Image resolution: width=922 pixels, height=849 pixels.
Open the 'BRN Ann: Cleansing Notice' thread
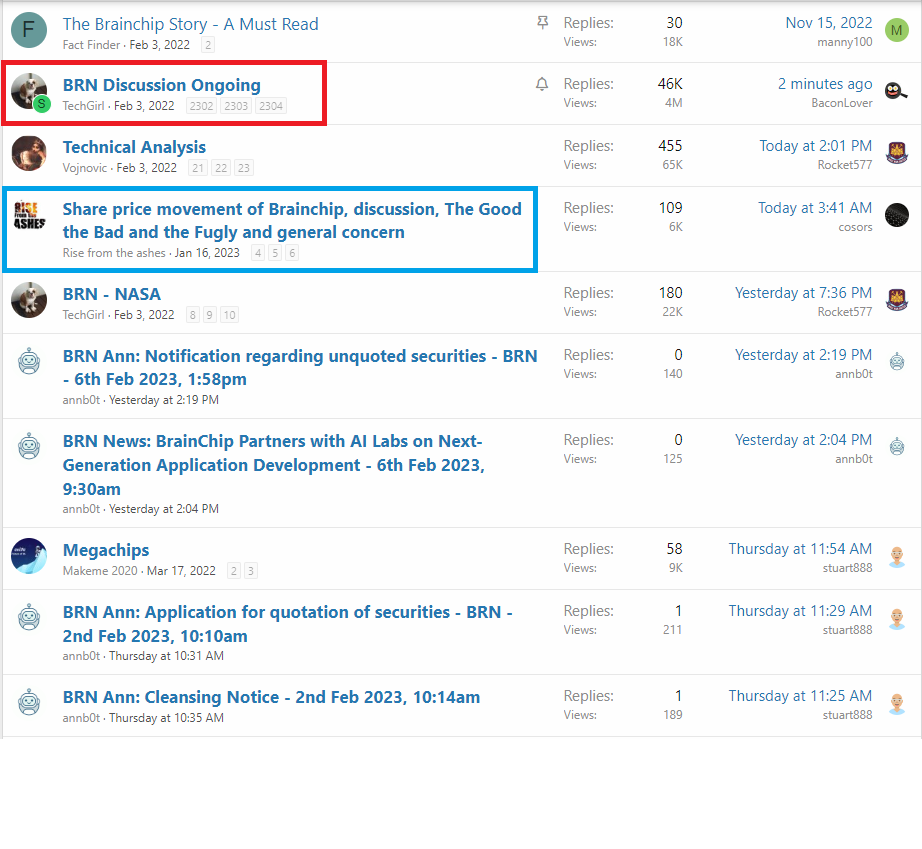(271, 697)
